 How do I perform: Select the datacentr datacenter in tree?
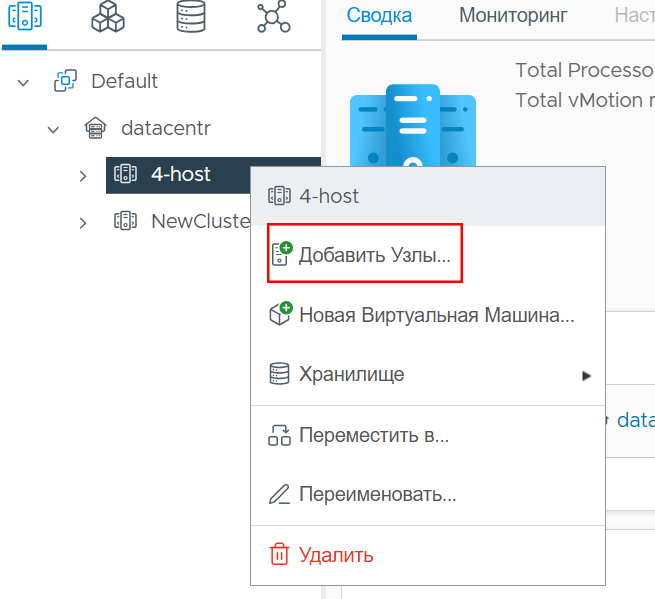point(165,128)
